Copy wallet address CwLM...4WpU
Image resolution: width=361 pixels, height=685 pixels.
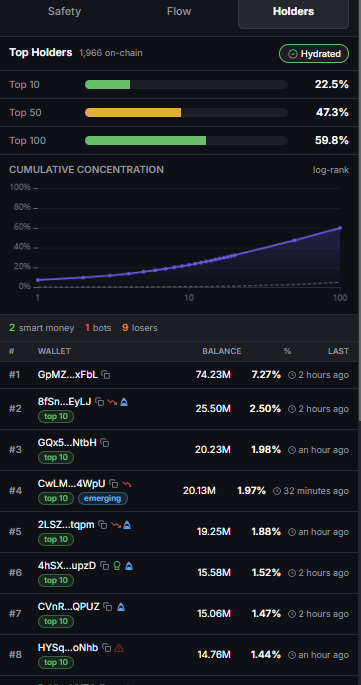(114, 484)
